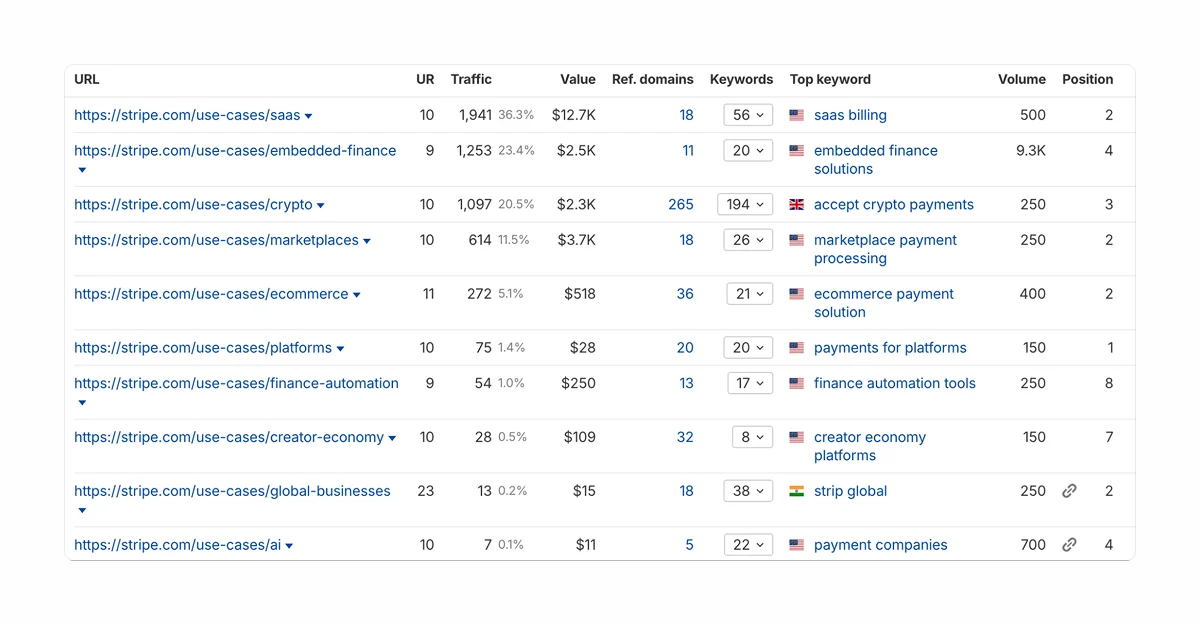Open the link icon on the ai row
This screenshot has height=626, width=1200.
tap(1069, 545)
